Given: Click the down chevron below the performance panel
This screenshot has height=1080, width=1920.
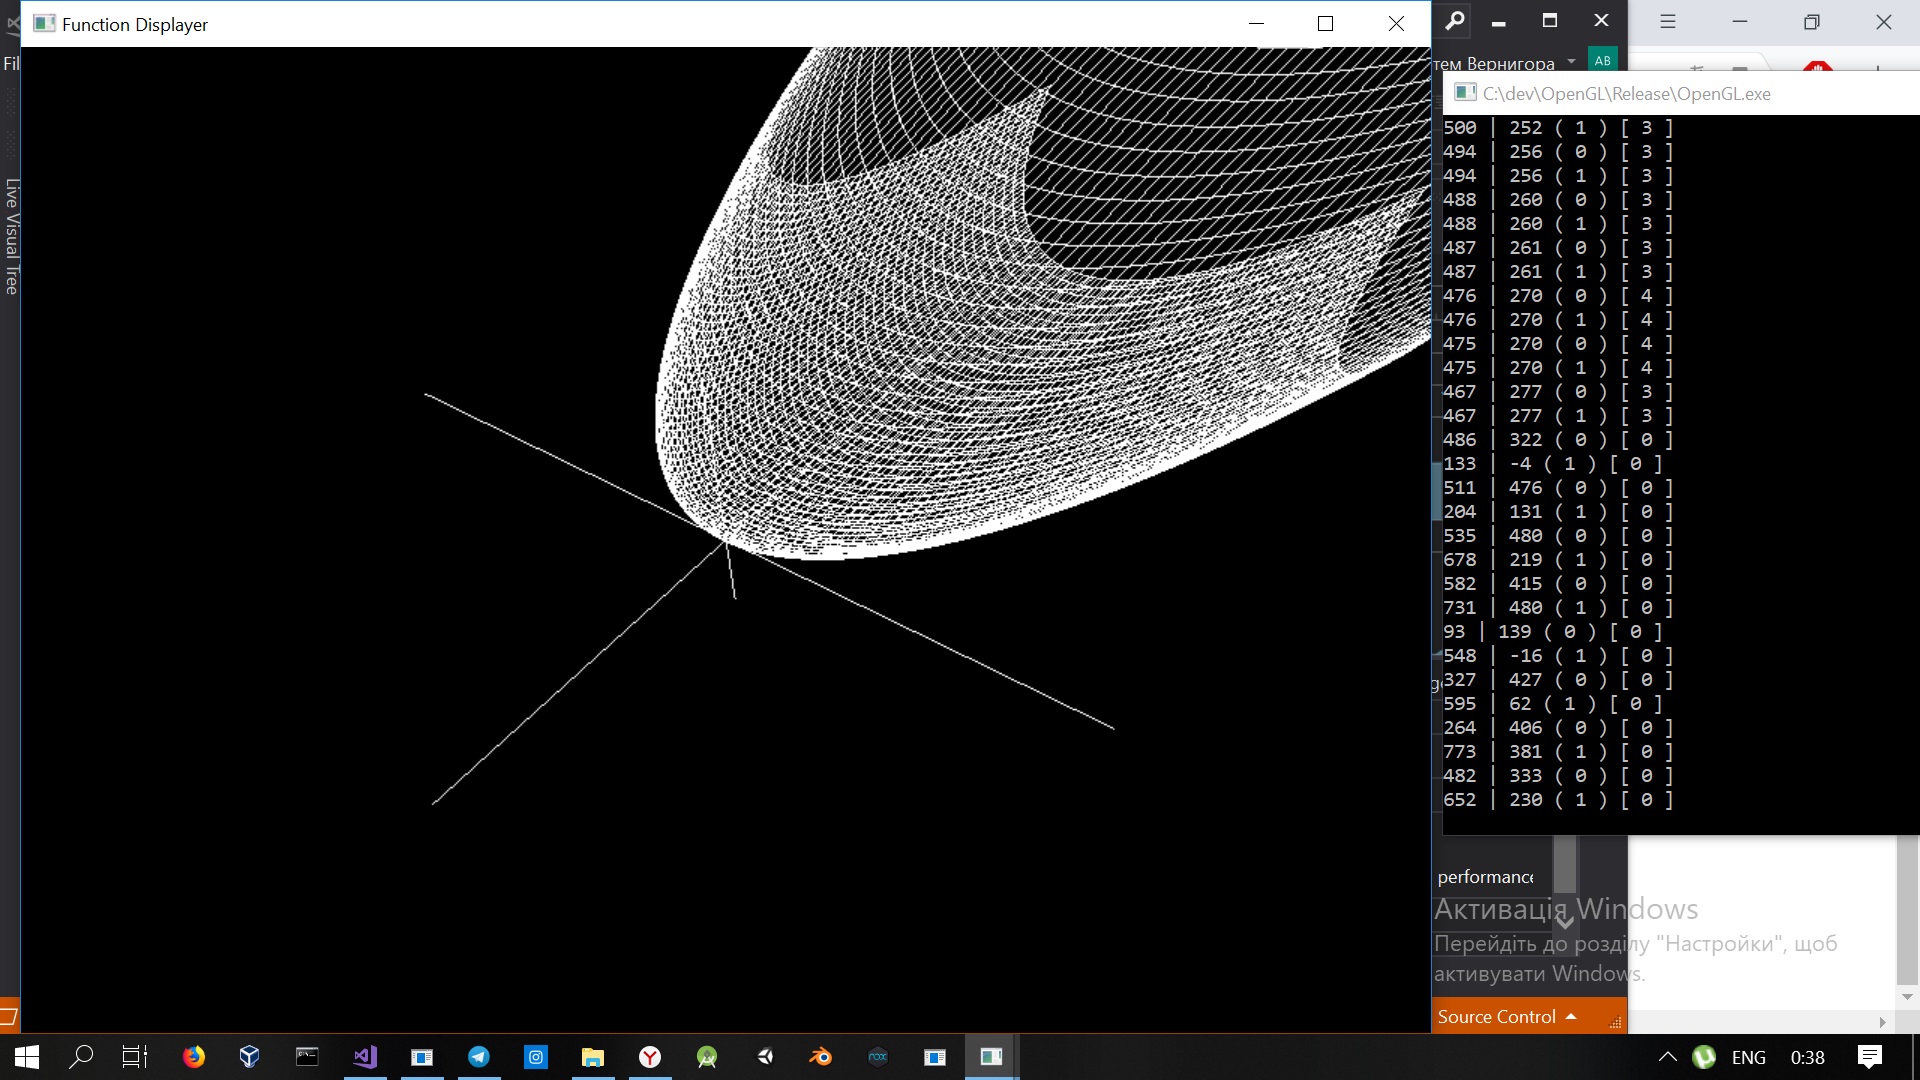Looking at the screenshot, I should click(x=1565, y=923).
